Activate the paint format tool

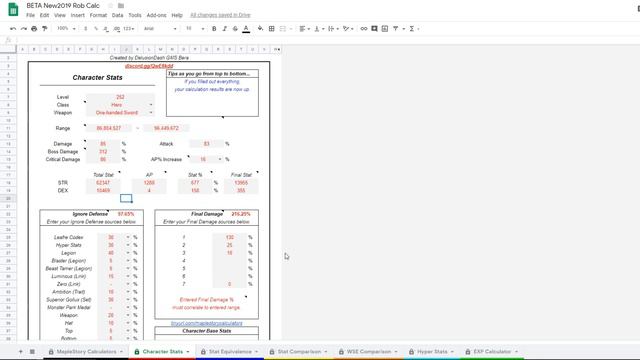tap(45, 29)
